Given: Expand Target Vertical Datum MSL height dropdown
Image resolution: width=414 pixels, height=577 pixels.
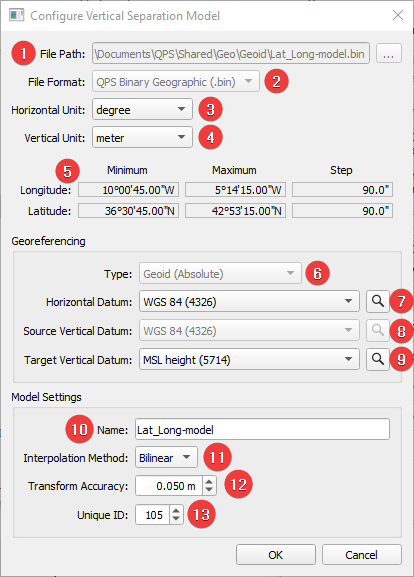Looking at the screenshot, I should point(249,359).
